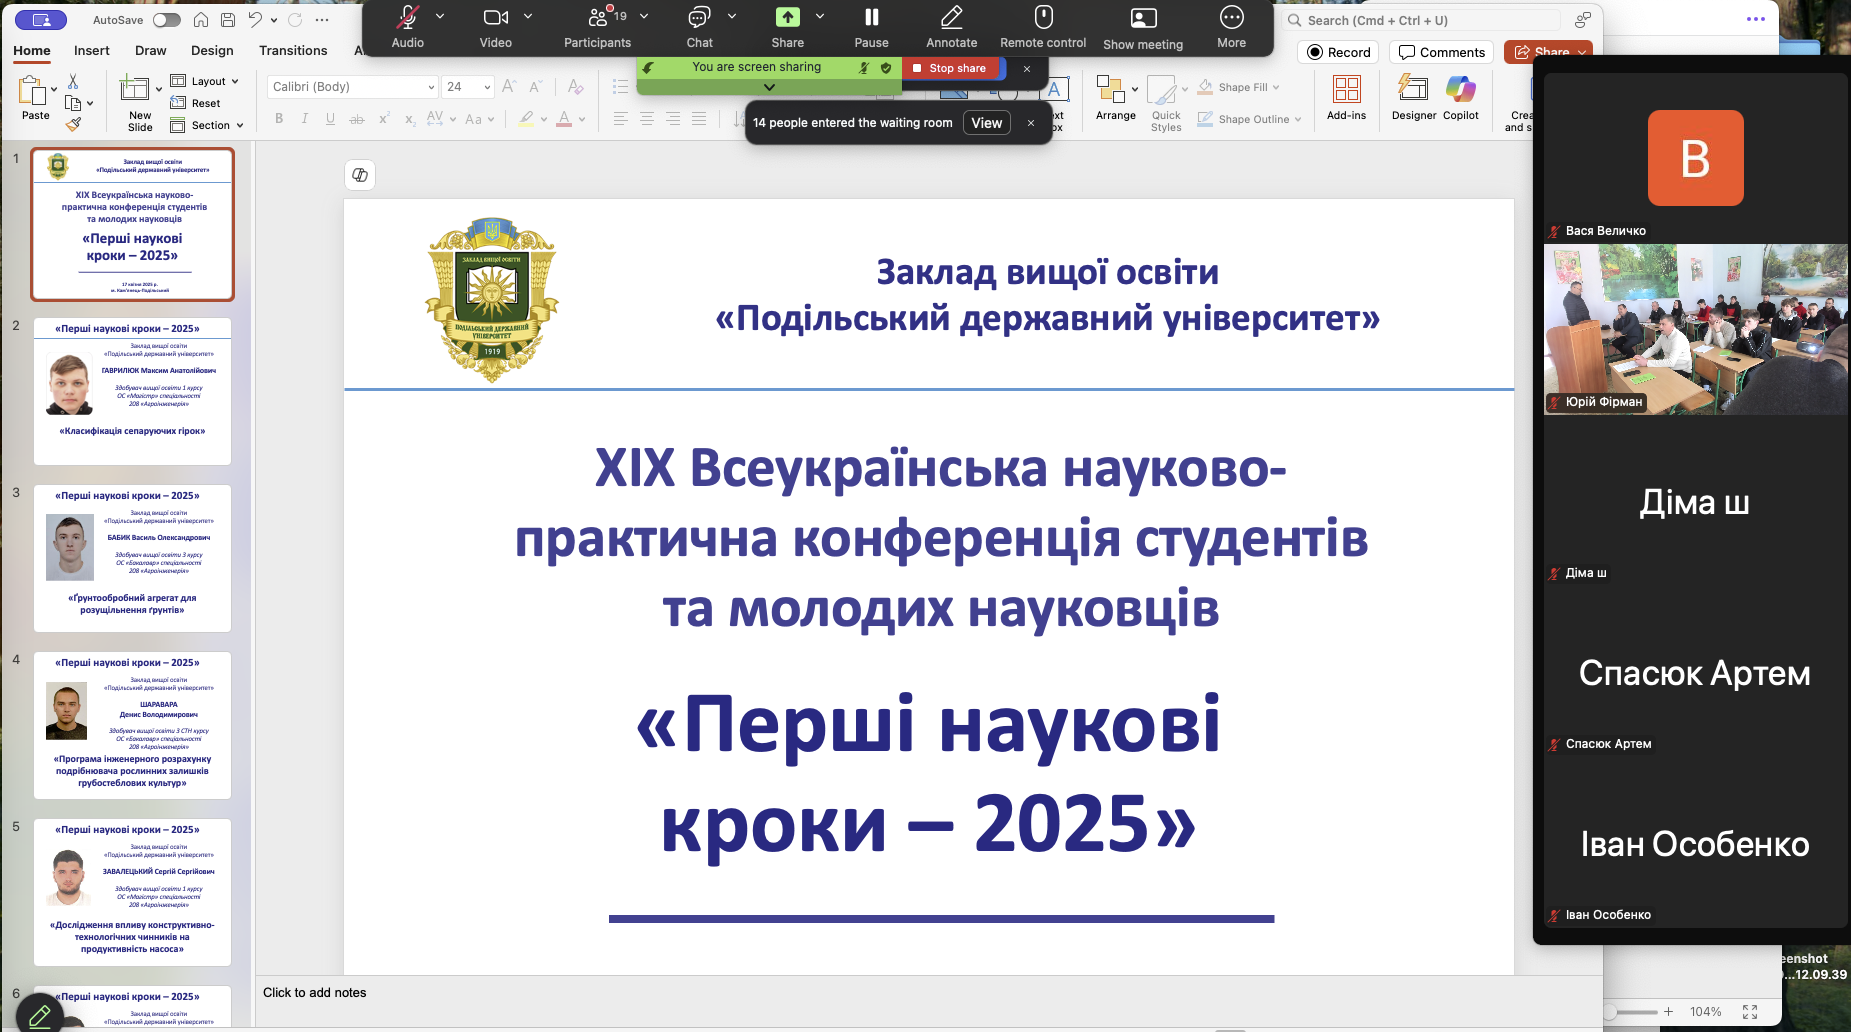Open Copilot from the ribbon
The height and width of the screenshot is (1032, 1851).
pos(1460,90)
